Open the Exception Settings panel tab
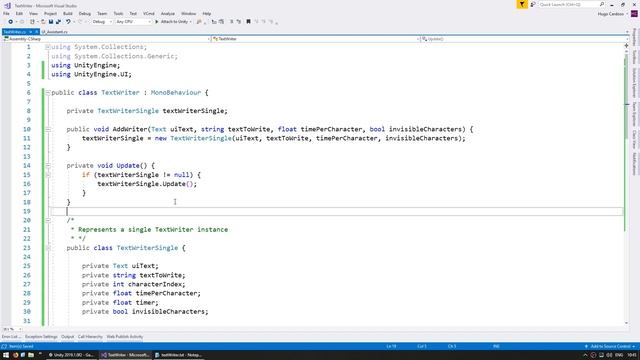640x360 pixels. (41, 337)
